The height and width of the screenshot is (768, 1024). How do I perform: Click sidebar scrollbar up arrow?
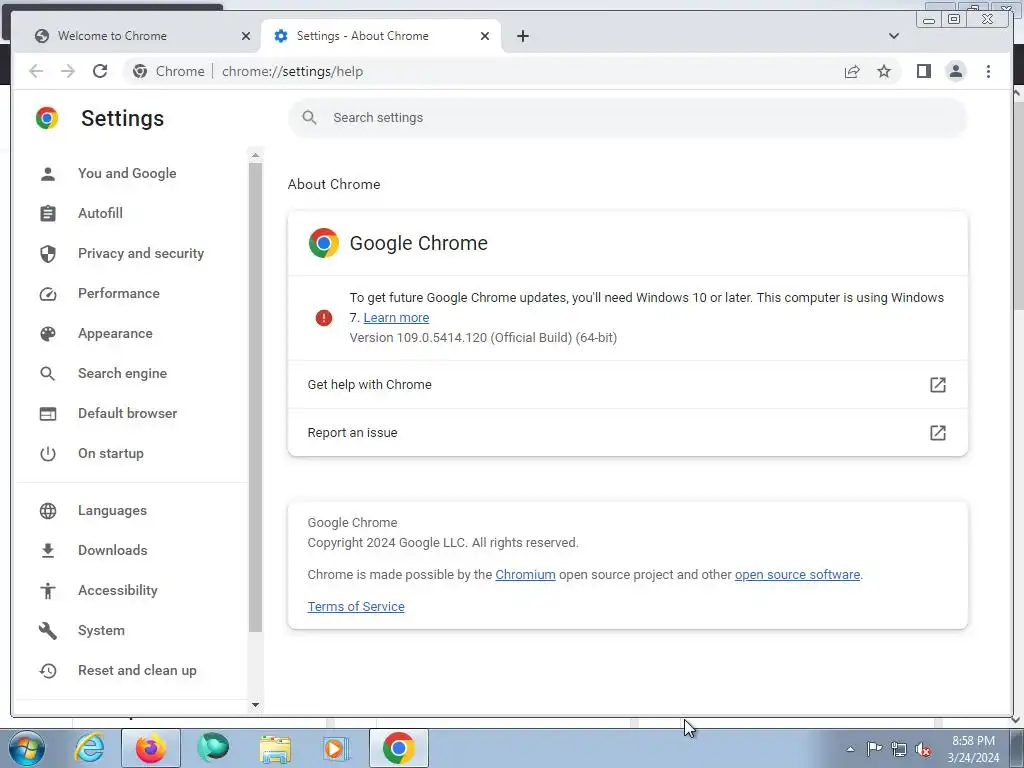255,155
